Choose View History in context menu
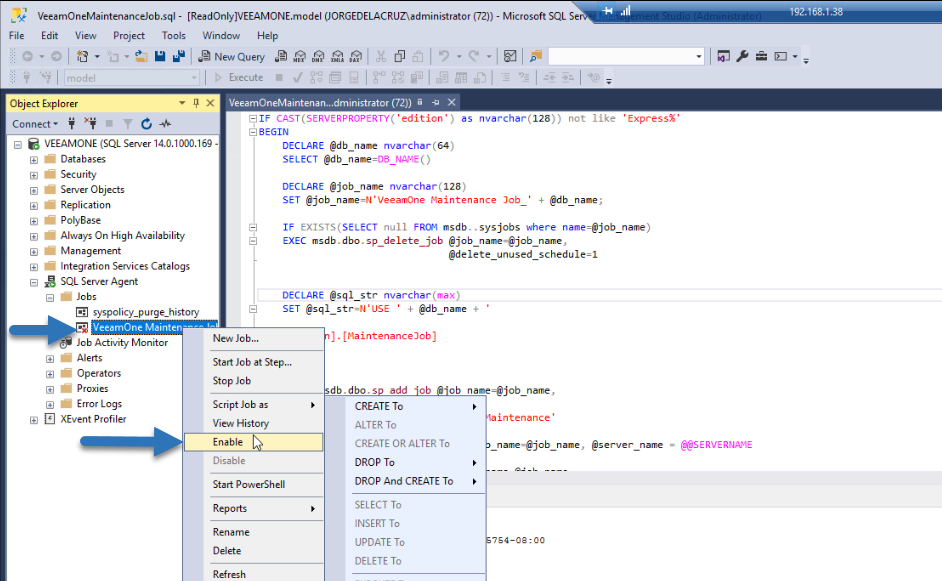 [x=254, y=424]
